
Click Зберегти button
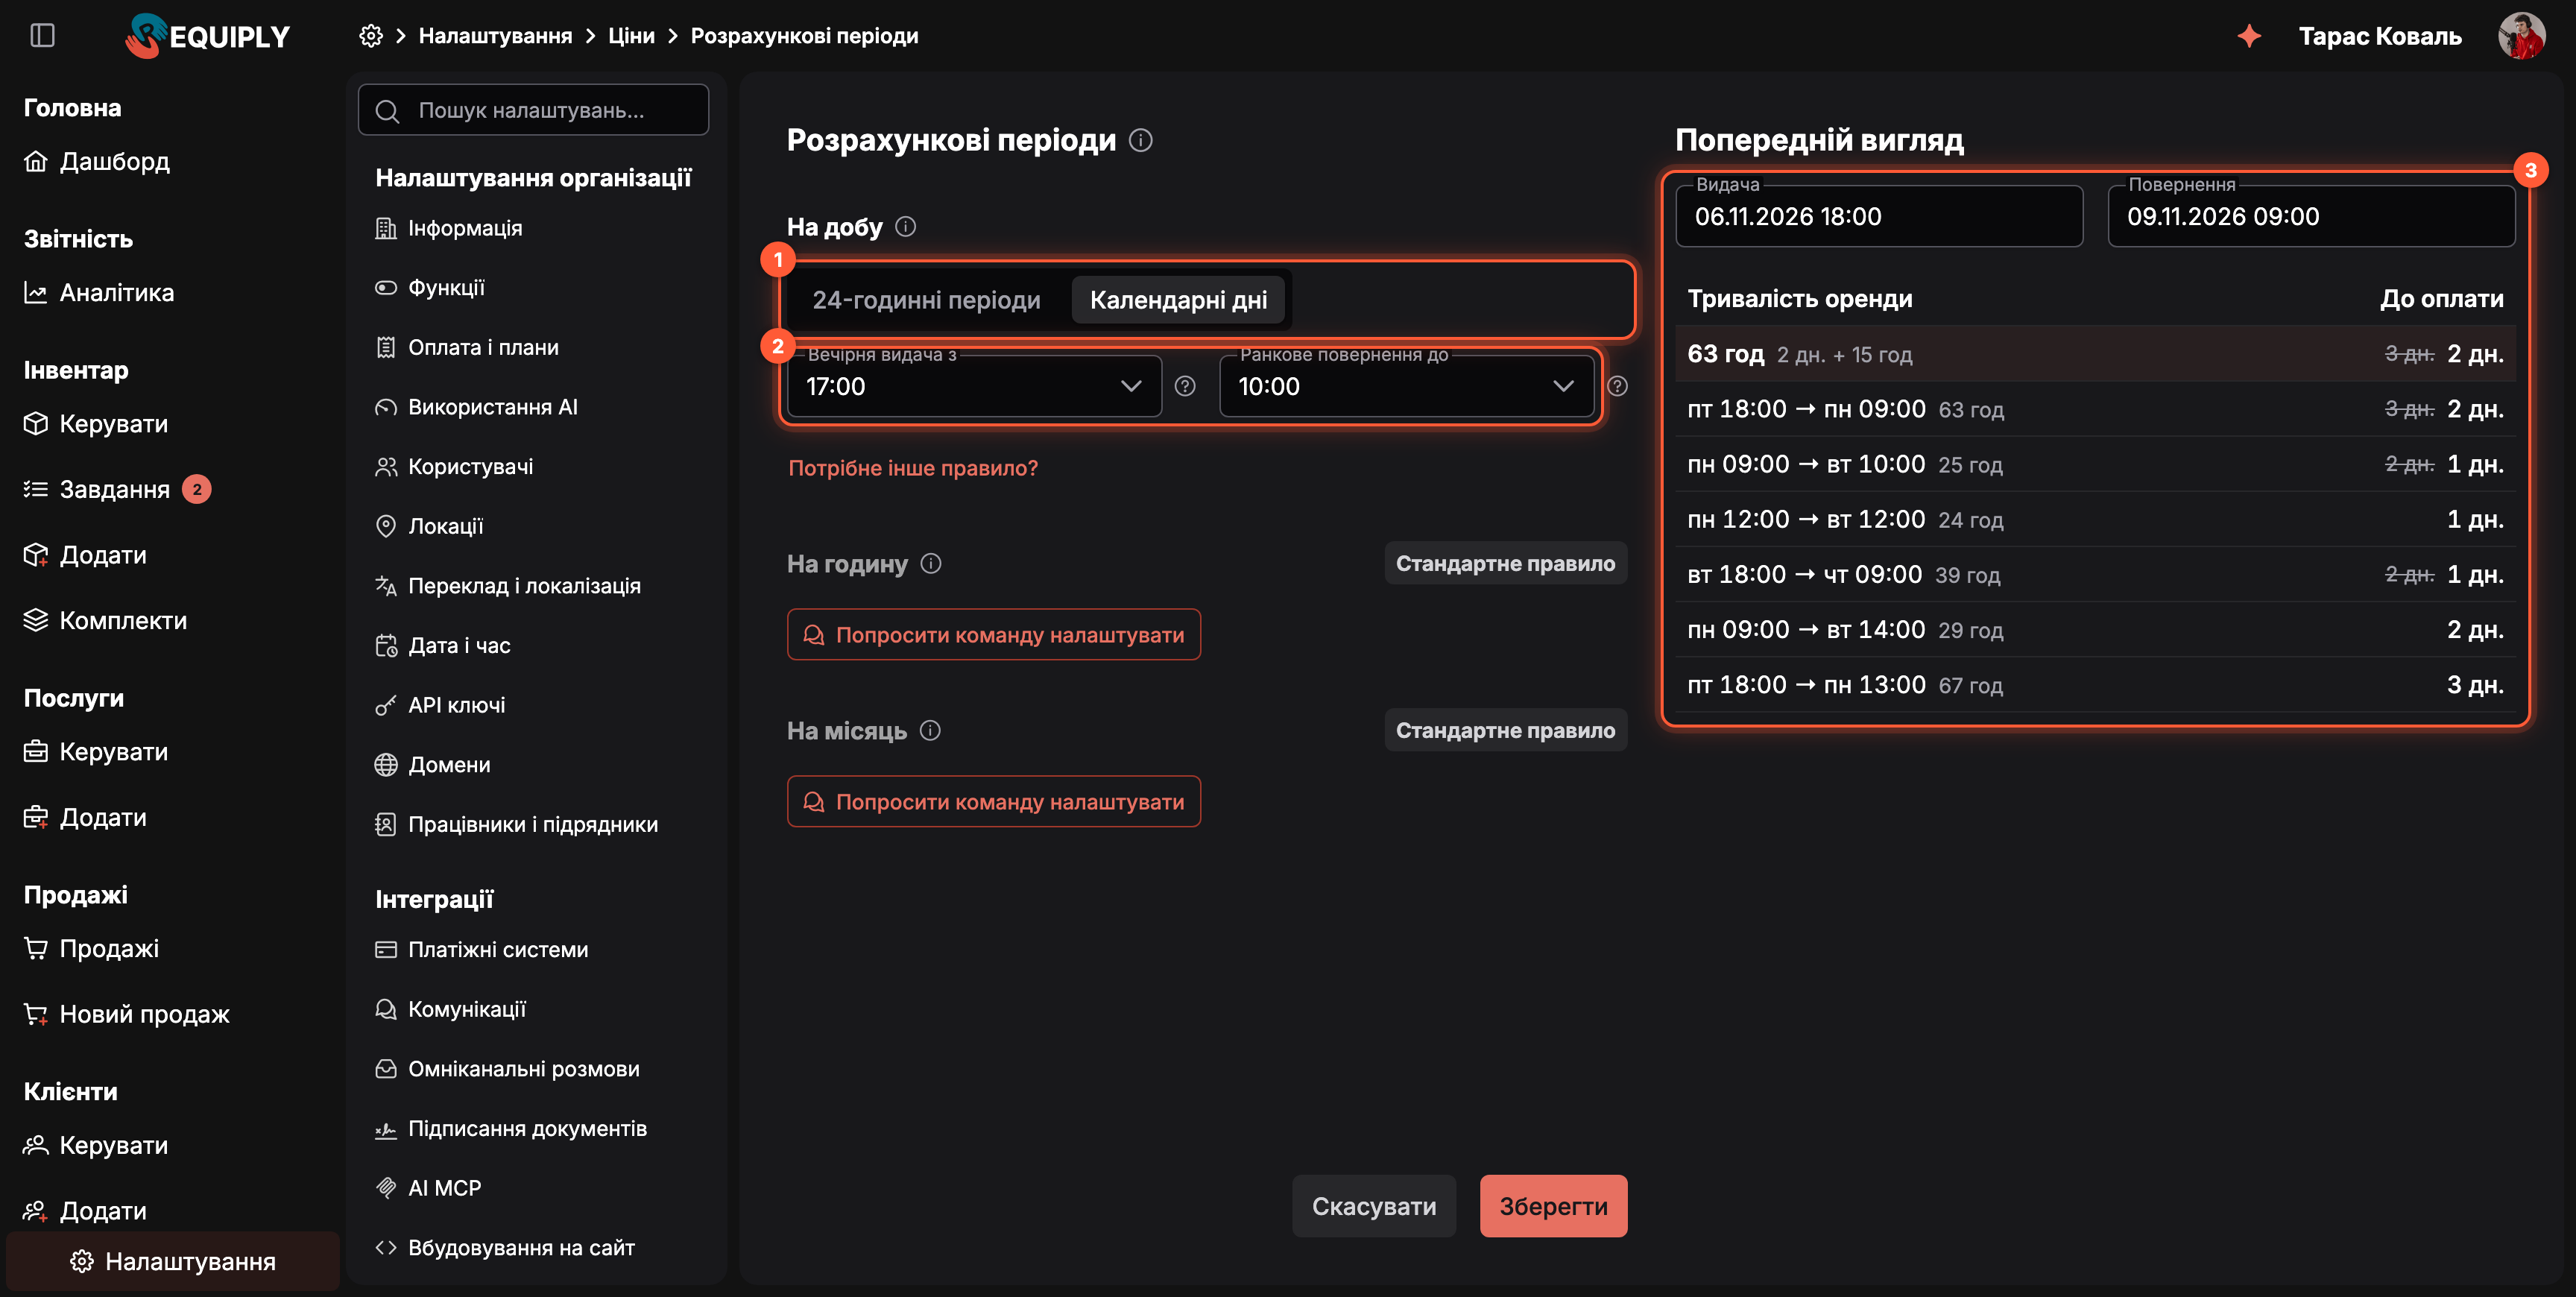(x=1553, y=1206)
